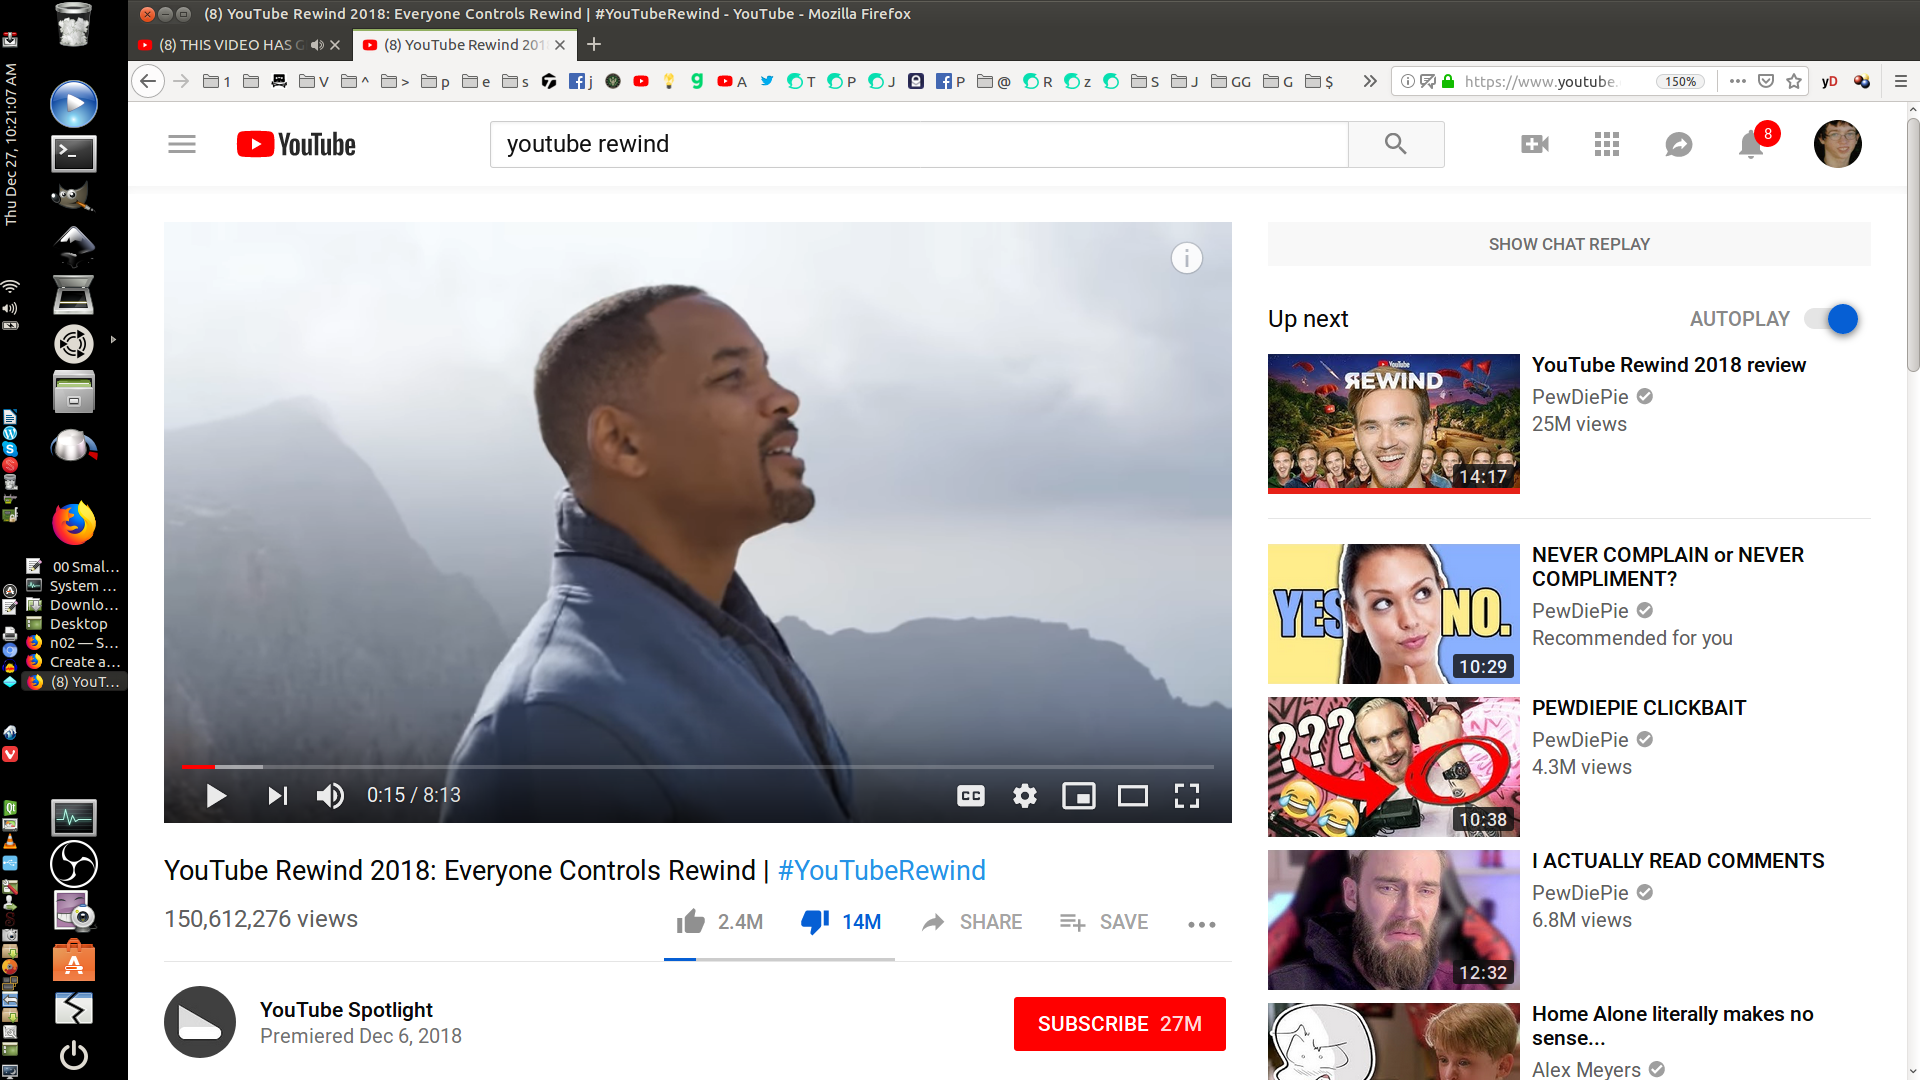The image size is (1920, 1080).
Task: Toggle closed captions CC button
Action: click(971, 796)
